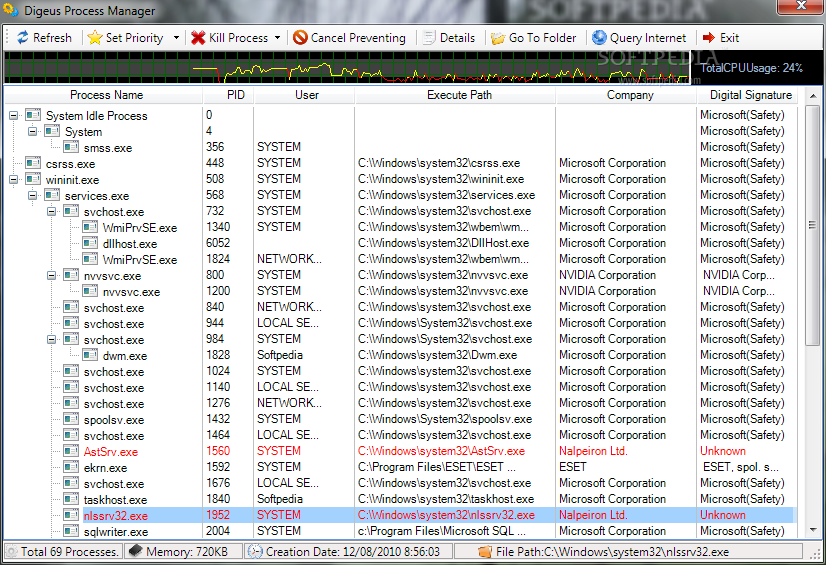826x565 pixels.
Task: Click the Memory 720KB status icon
Action: (136, 551)
